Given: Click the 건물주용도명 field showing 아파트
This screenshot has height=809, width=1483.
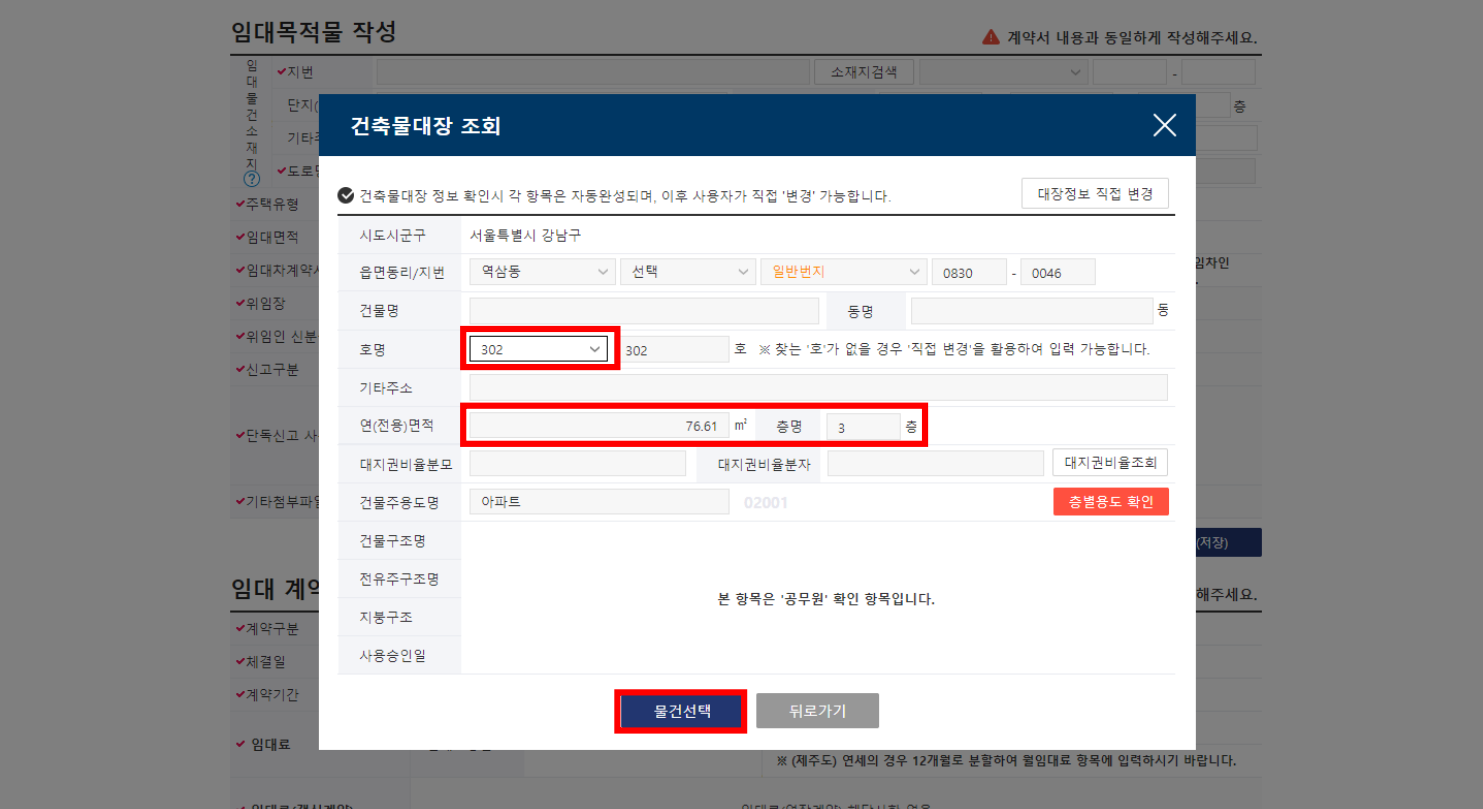Looking at the screenshot, I should (599, 502).
